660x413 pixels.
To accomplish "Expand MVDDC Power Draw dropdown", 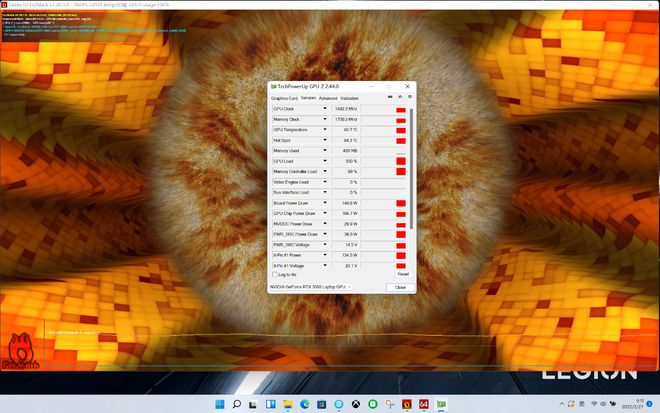I will coord(325,224).
